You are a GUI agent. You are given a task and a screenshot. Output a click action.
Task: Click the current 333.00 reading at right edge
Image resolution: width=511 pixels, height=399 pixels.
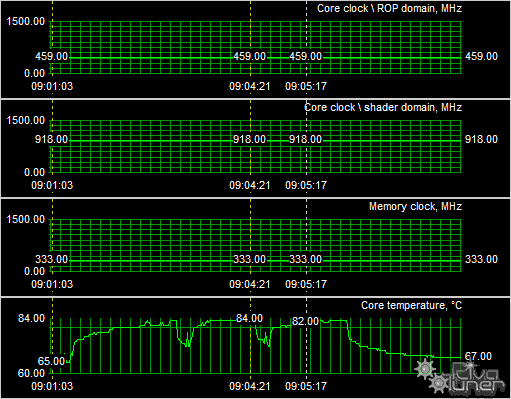[x=481, y=259]
